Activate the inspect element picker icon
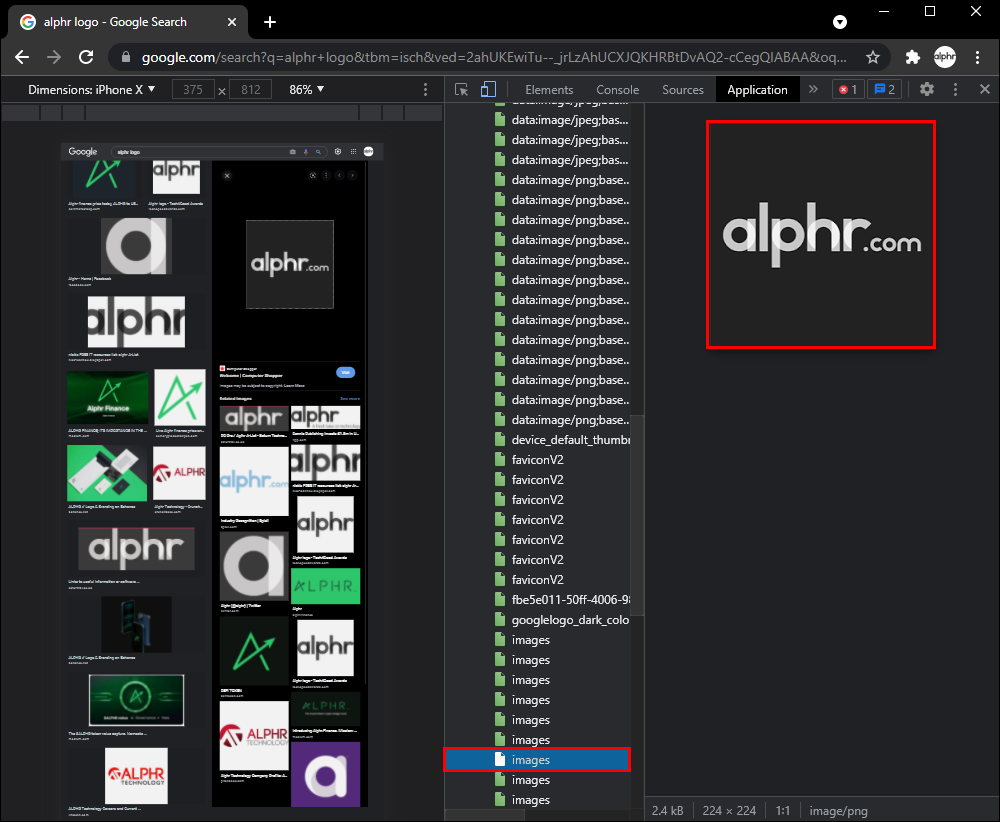This screenshot has width=1000, height=822. click(461, 90)
